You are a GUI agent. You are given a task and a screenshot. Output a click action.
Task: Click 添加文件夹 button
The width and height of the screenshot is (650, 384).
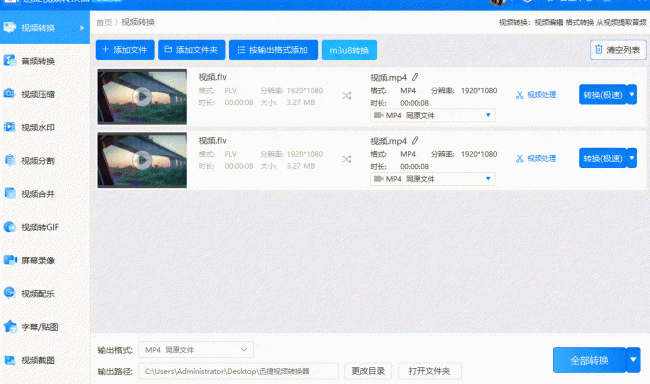(192, 50)
